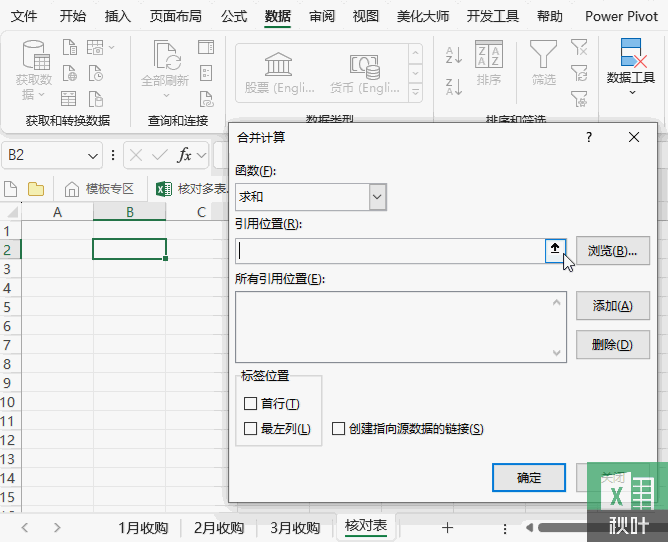Check Create links to source data
This screenshot has height=542, width=668.
click(338, 429)
